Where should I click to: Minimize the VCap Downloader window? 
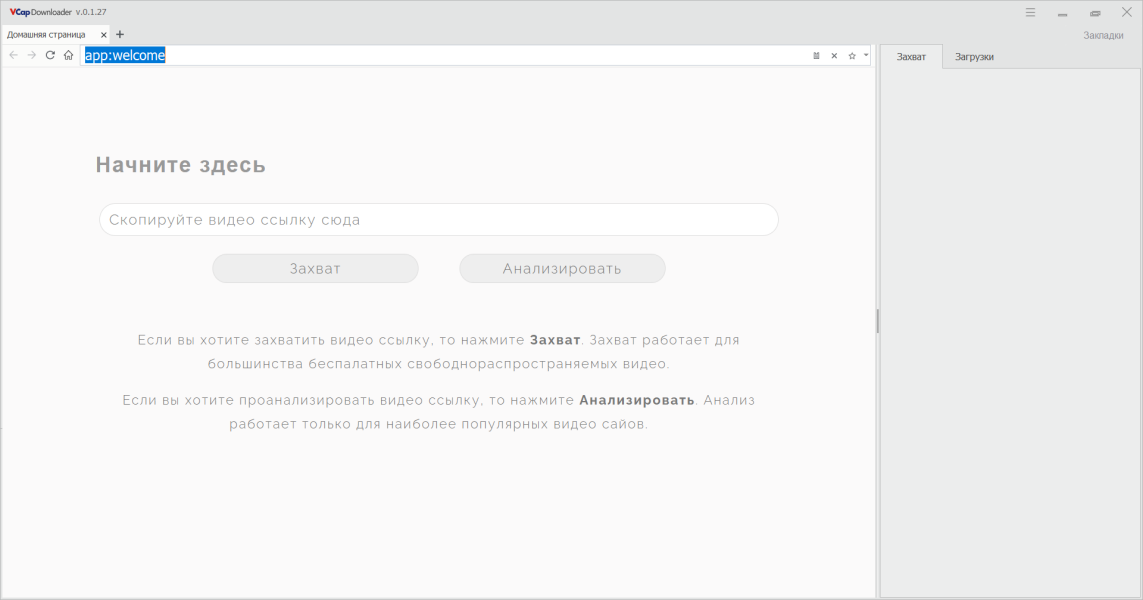1063,13
